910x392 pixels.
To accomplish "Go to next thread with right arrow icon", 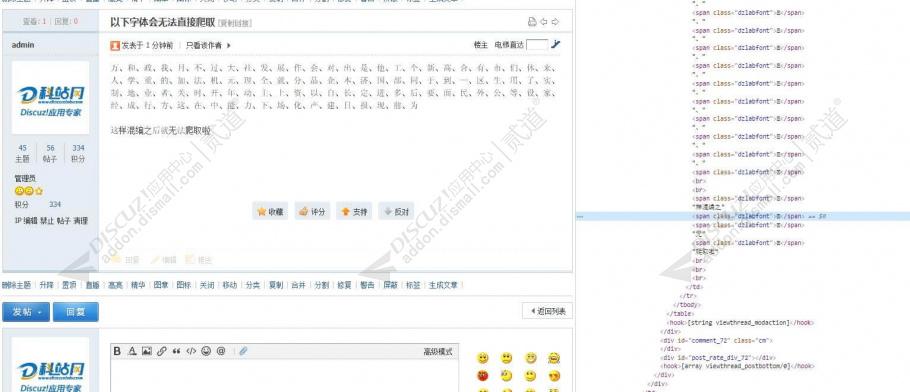I will coord(555,22).
